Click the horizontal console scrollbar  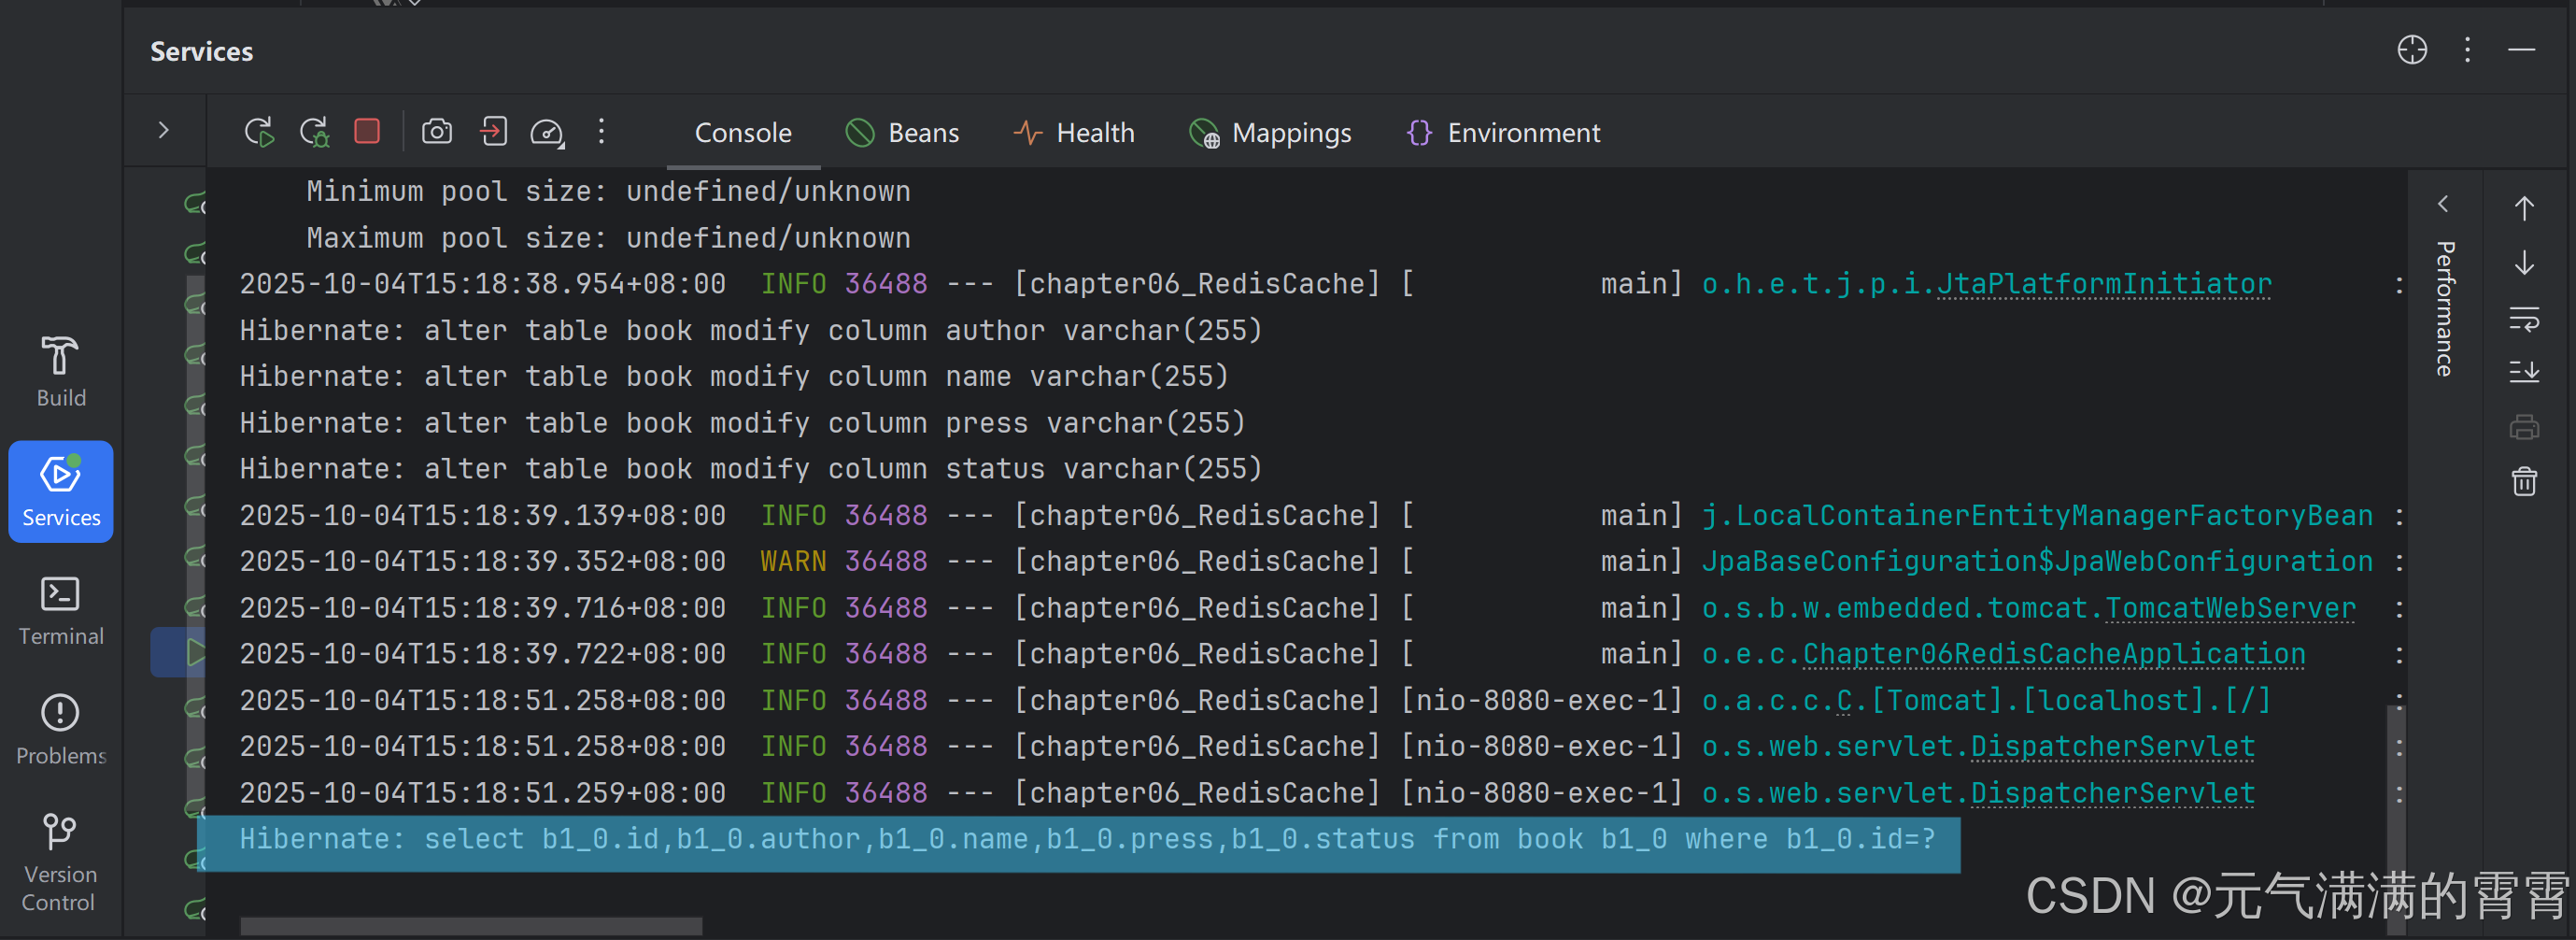[471, 927]
